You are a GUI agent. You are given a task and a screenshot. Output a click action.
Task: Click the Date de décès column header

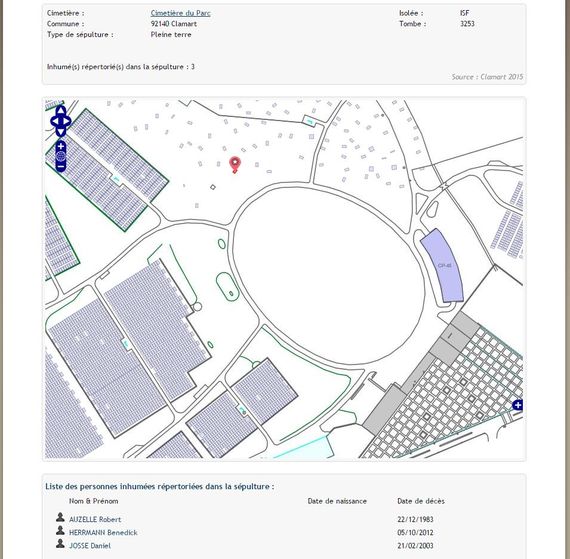421,501
